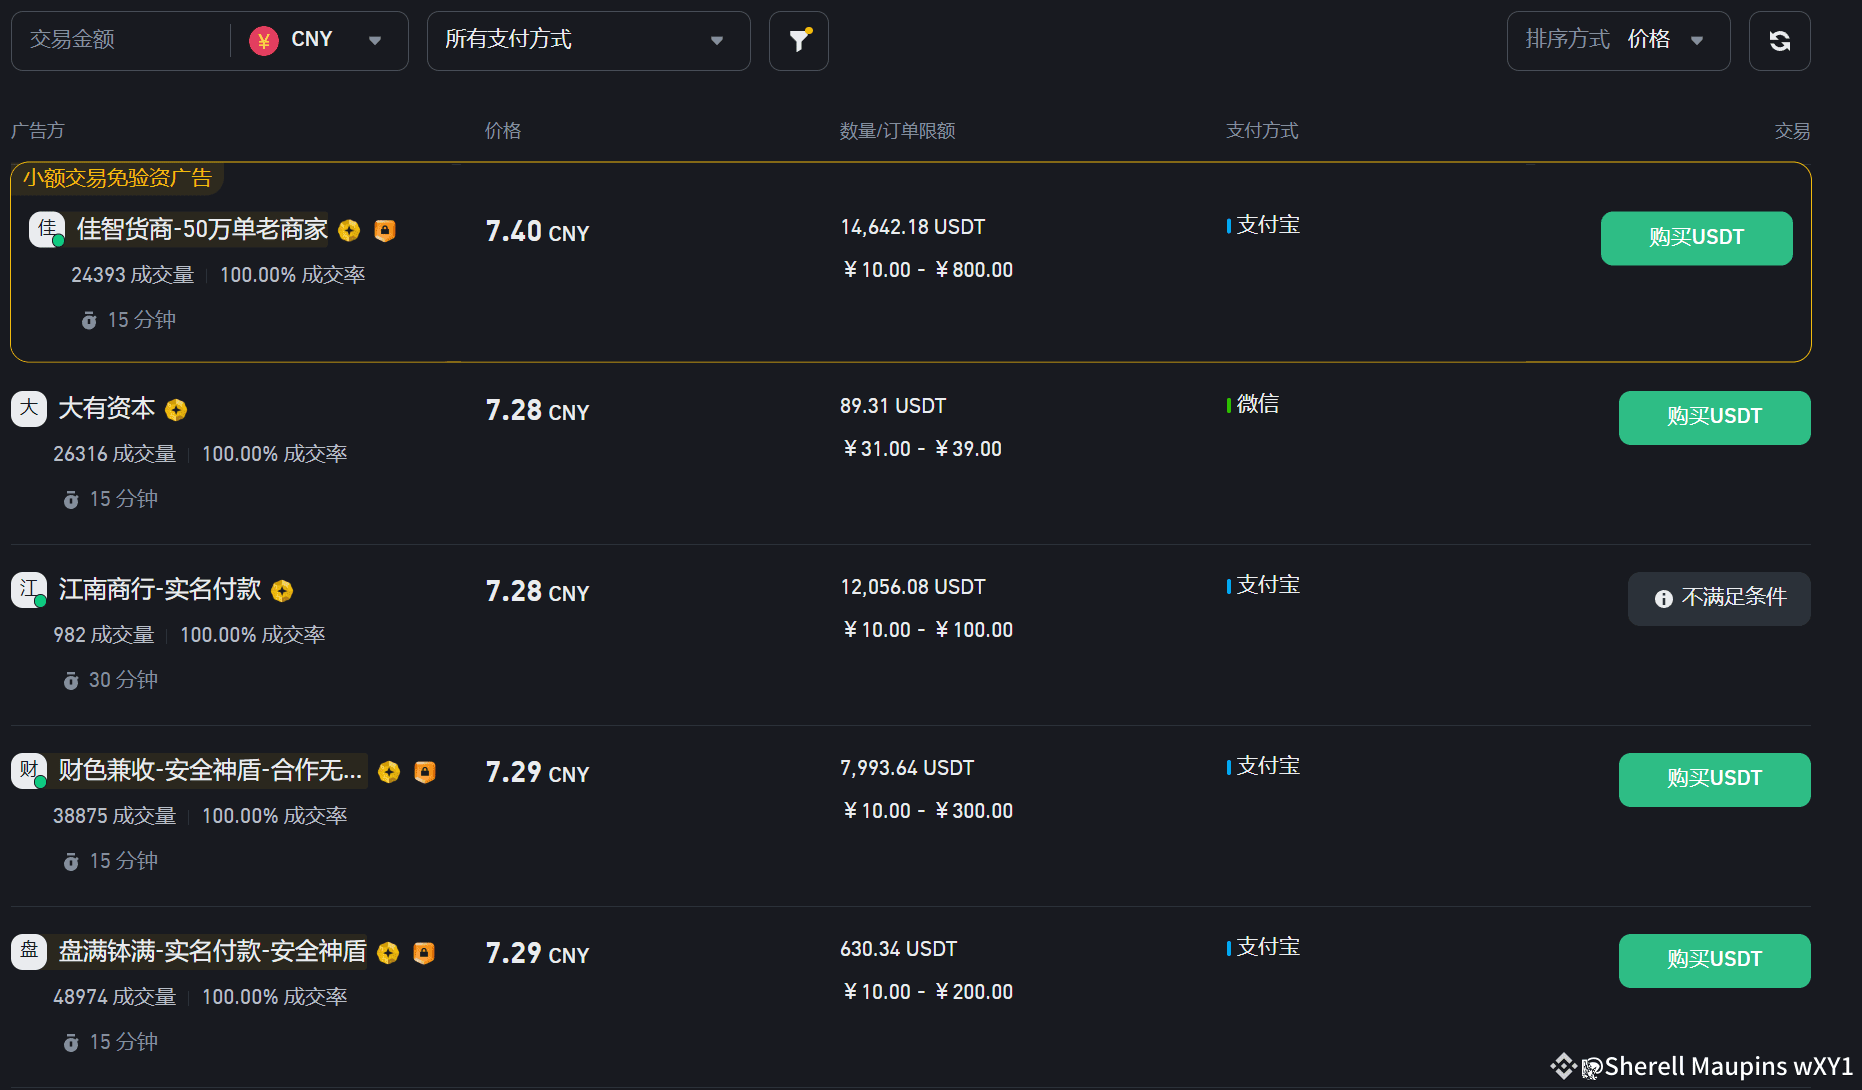
Task: Click orange shield badge beside 财色兼收
Action: point(425,772)
